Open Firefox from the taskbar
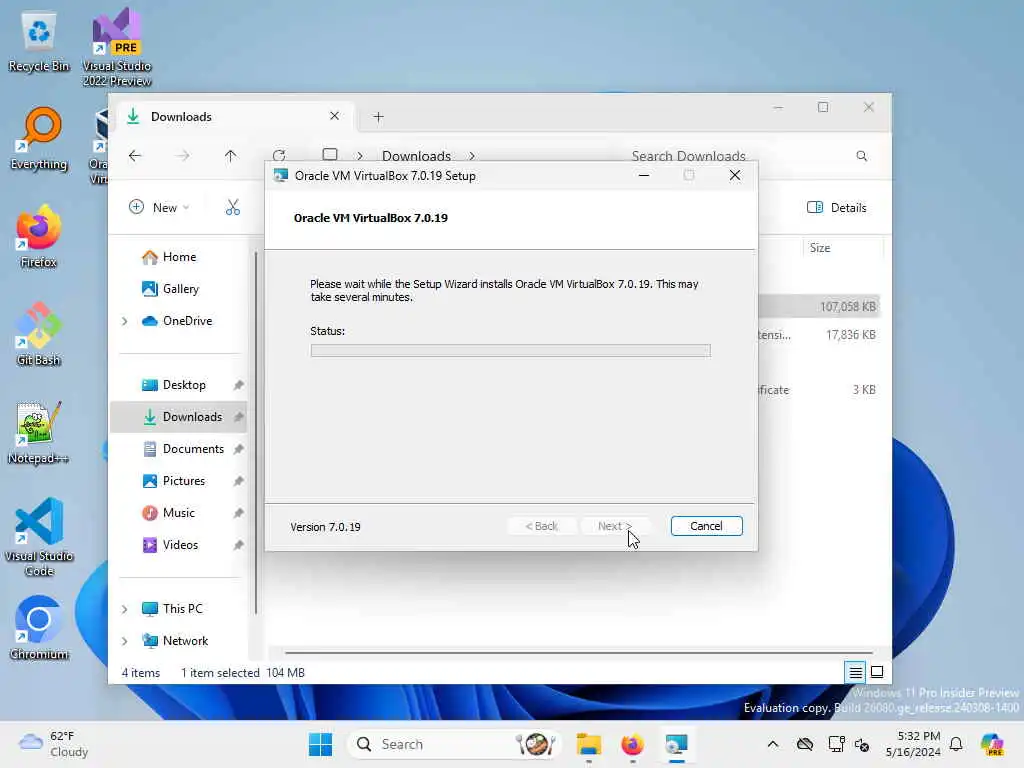 pos(632,744)
